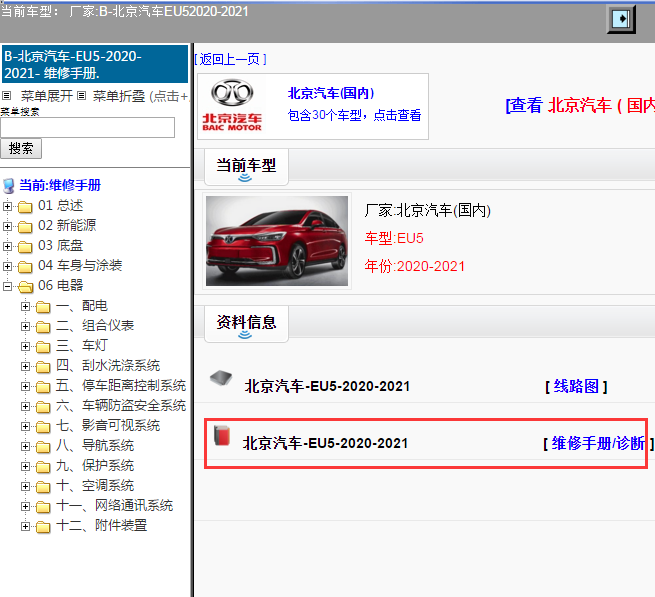The image size is (655, 597).
Task: Click folder icon of 七、影音可视系统
Action: pyautogui.click(x=43, y=427)
